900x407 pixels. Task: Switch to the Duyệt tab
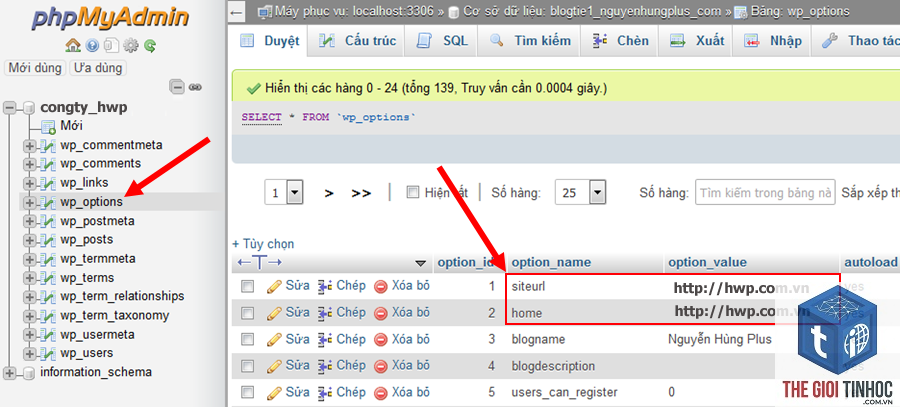tap(270, 41)
